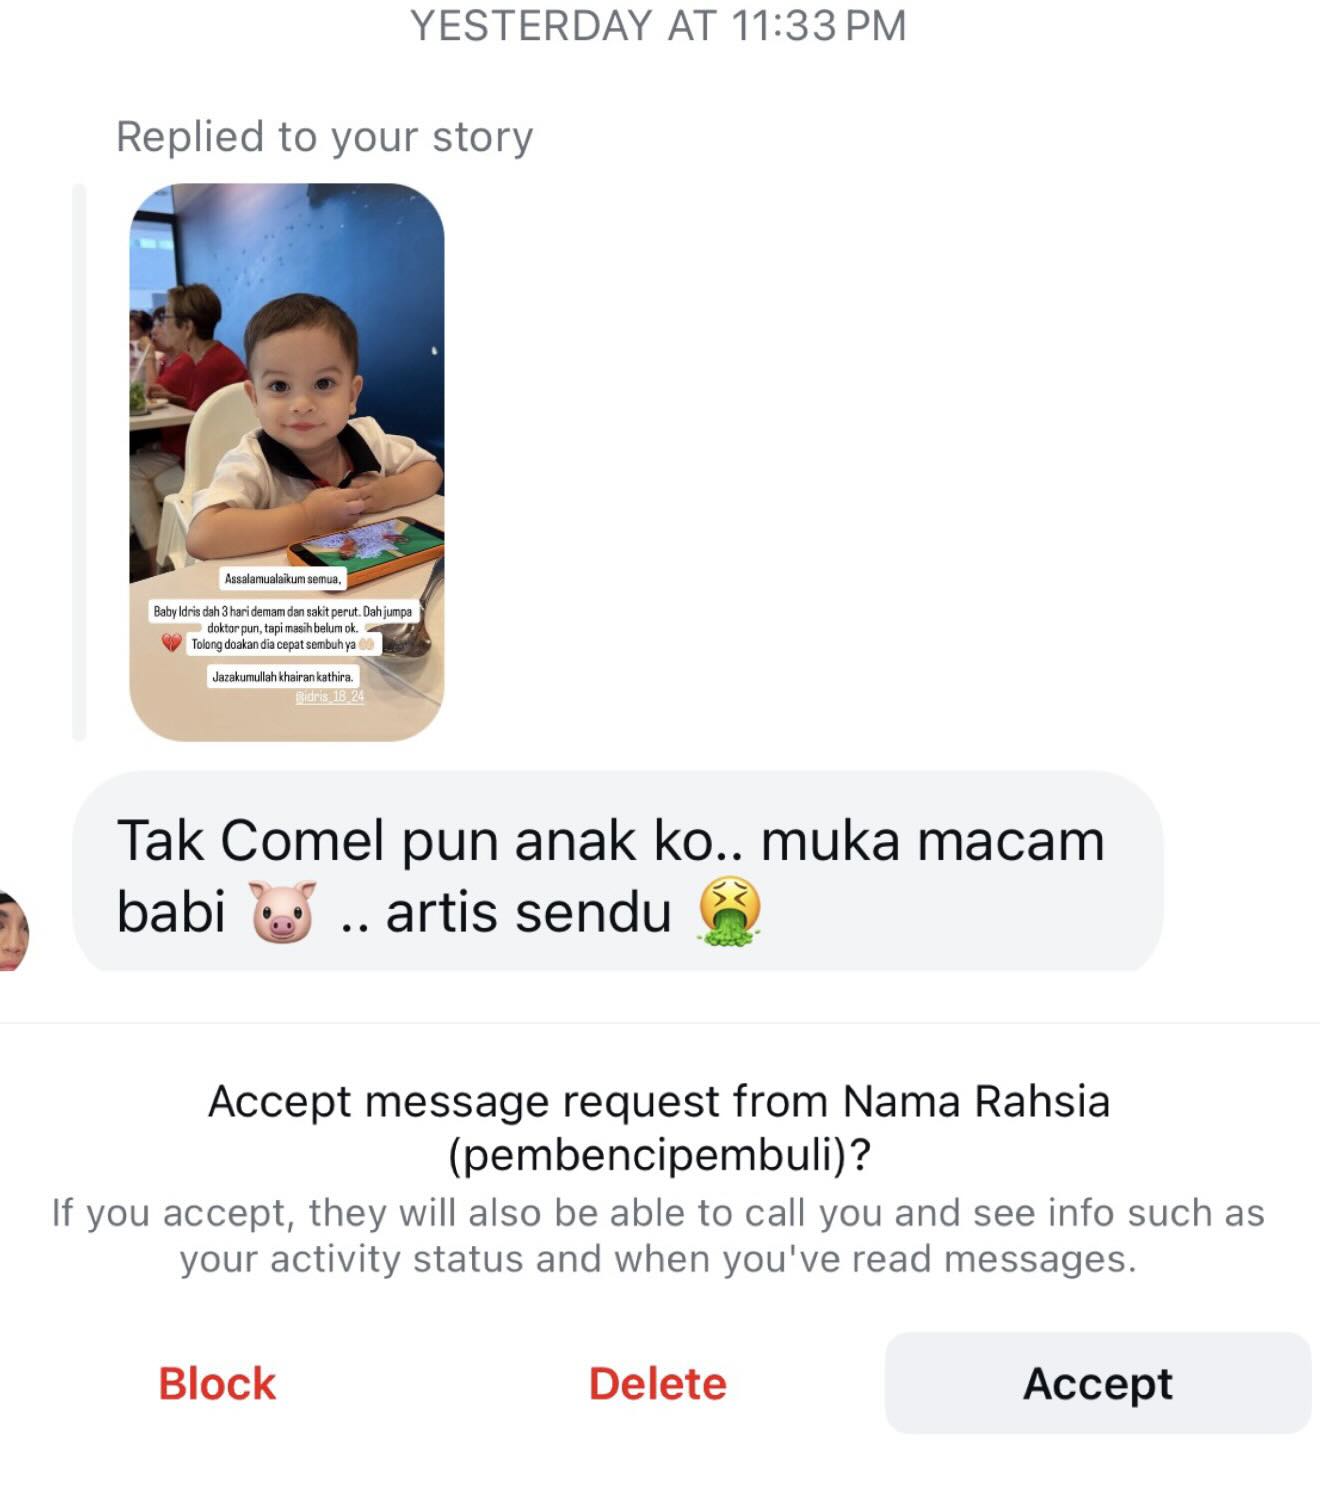Tap the broken heart emoji in story
This screenshot has height=1501, width=1320.
tap(171, 643)
